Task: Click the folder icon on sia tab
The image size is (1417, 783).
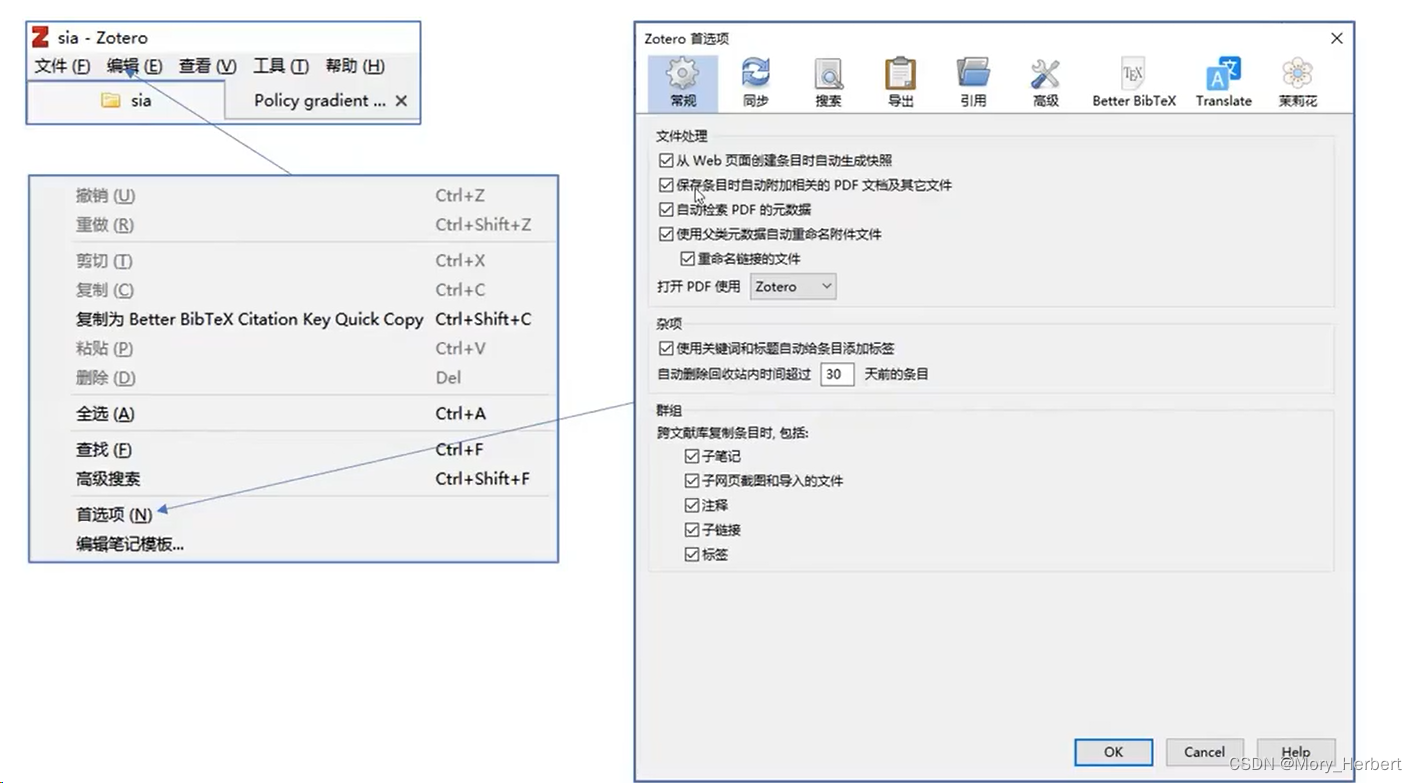Action: [x=111, y=100]
